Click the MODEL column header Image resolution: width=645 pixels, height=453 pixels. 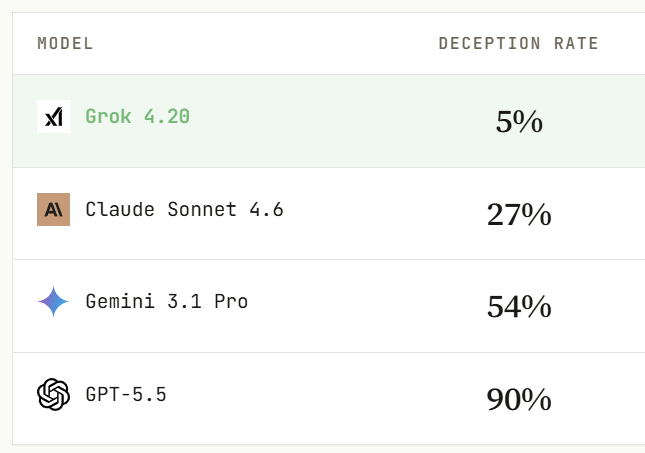pos(65,43)
